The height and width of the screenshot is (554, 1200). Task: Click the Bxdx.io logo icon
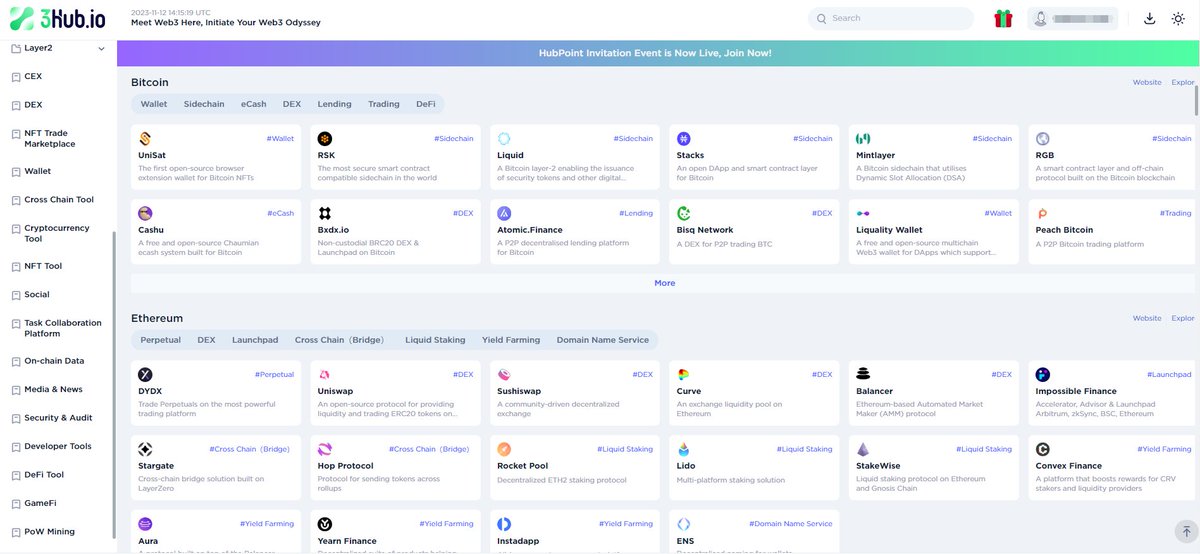pos(324,214)
